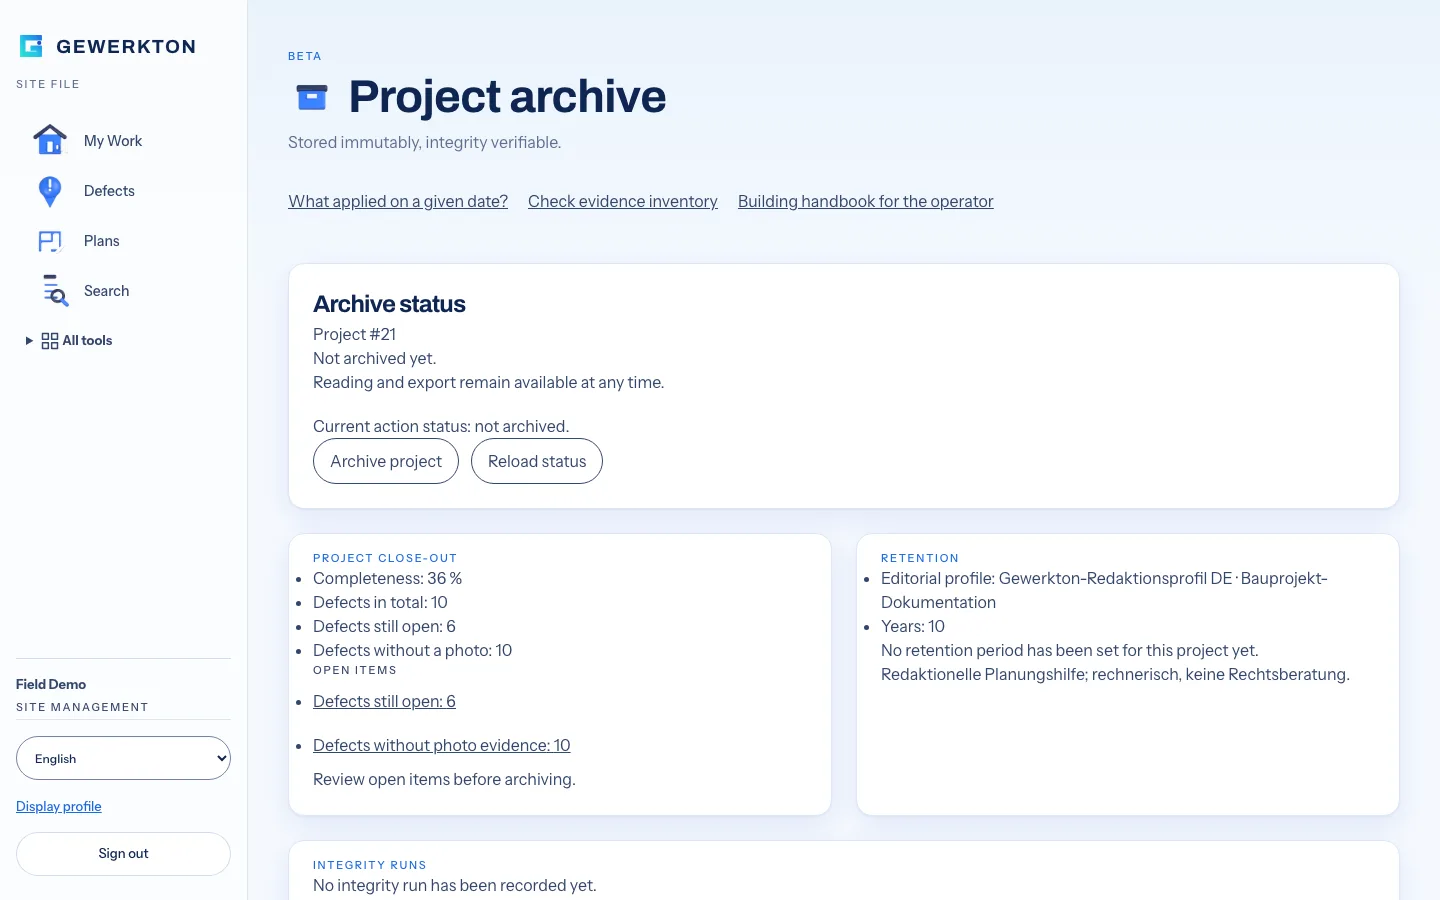Open the Plans blueprint icon

click(50, 241)
